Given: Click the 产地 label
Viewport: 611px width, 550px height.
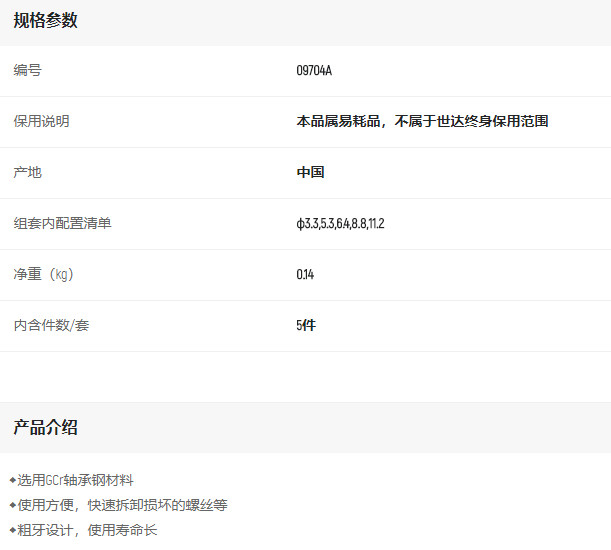Looking at the screenshot, I should click(x=28, y=172).
